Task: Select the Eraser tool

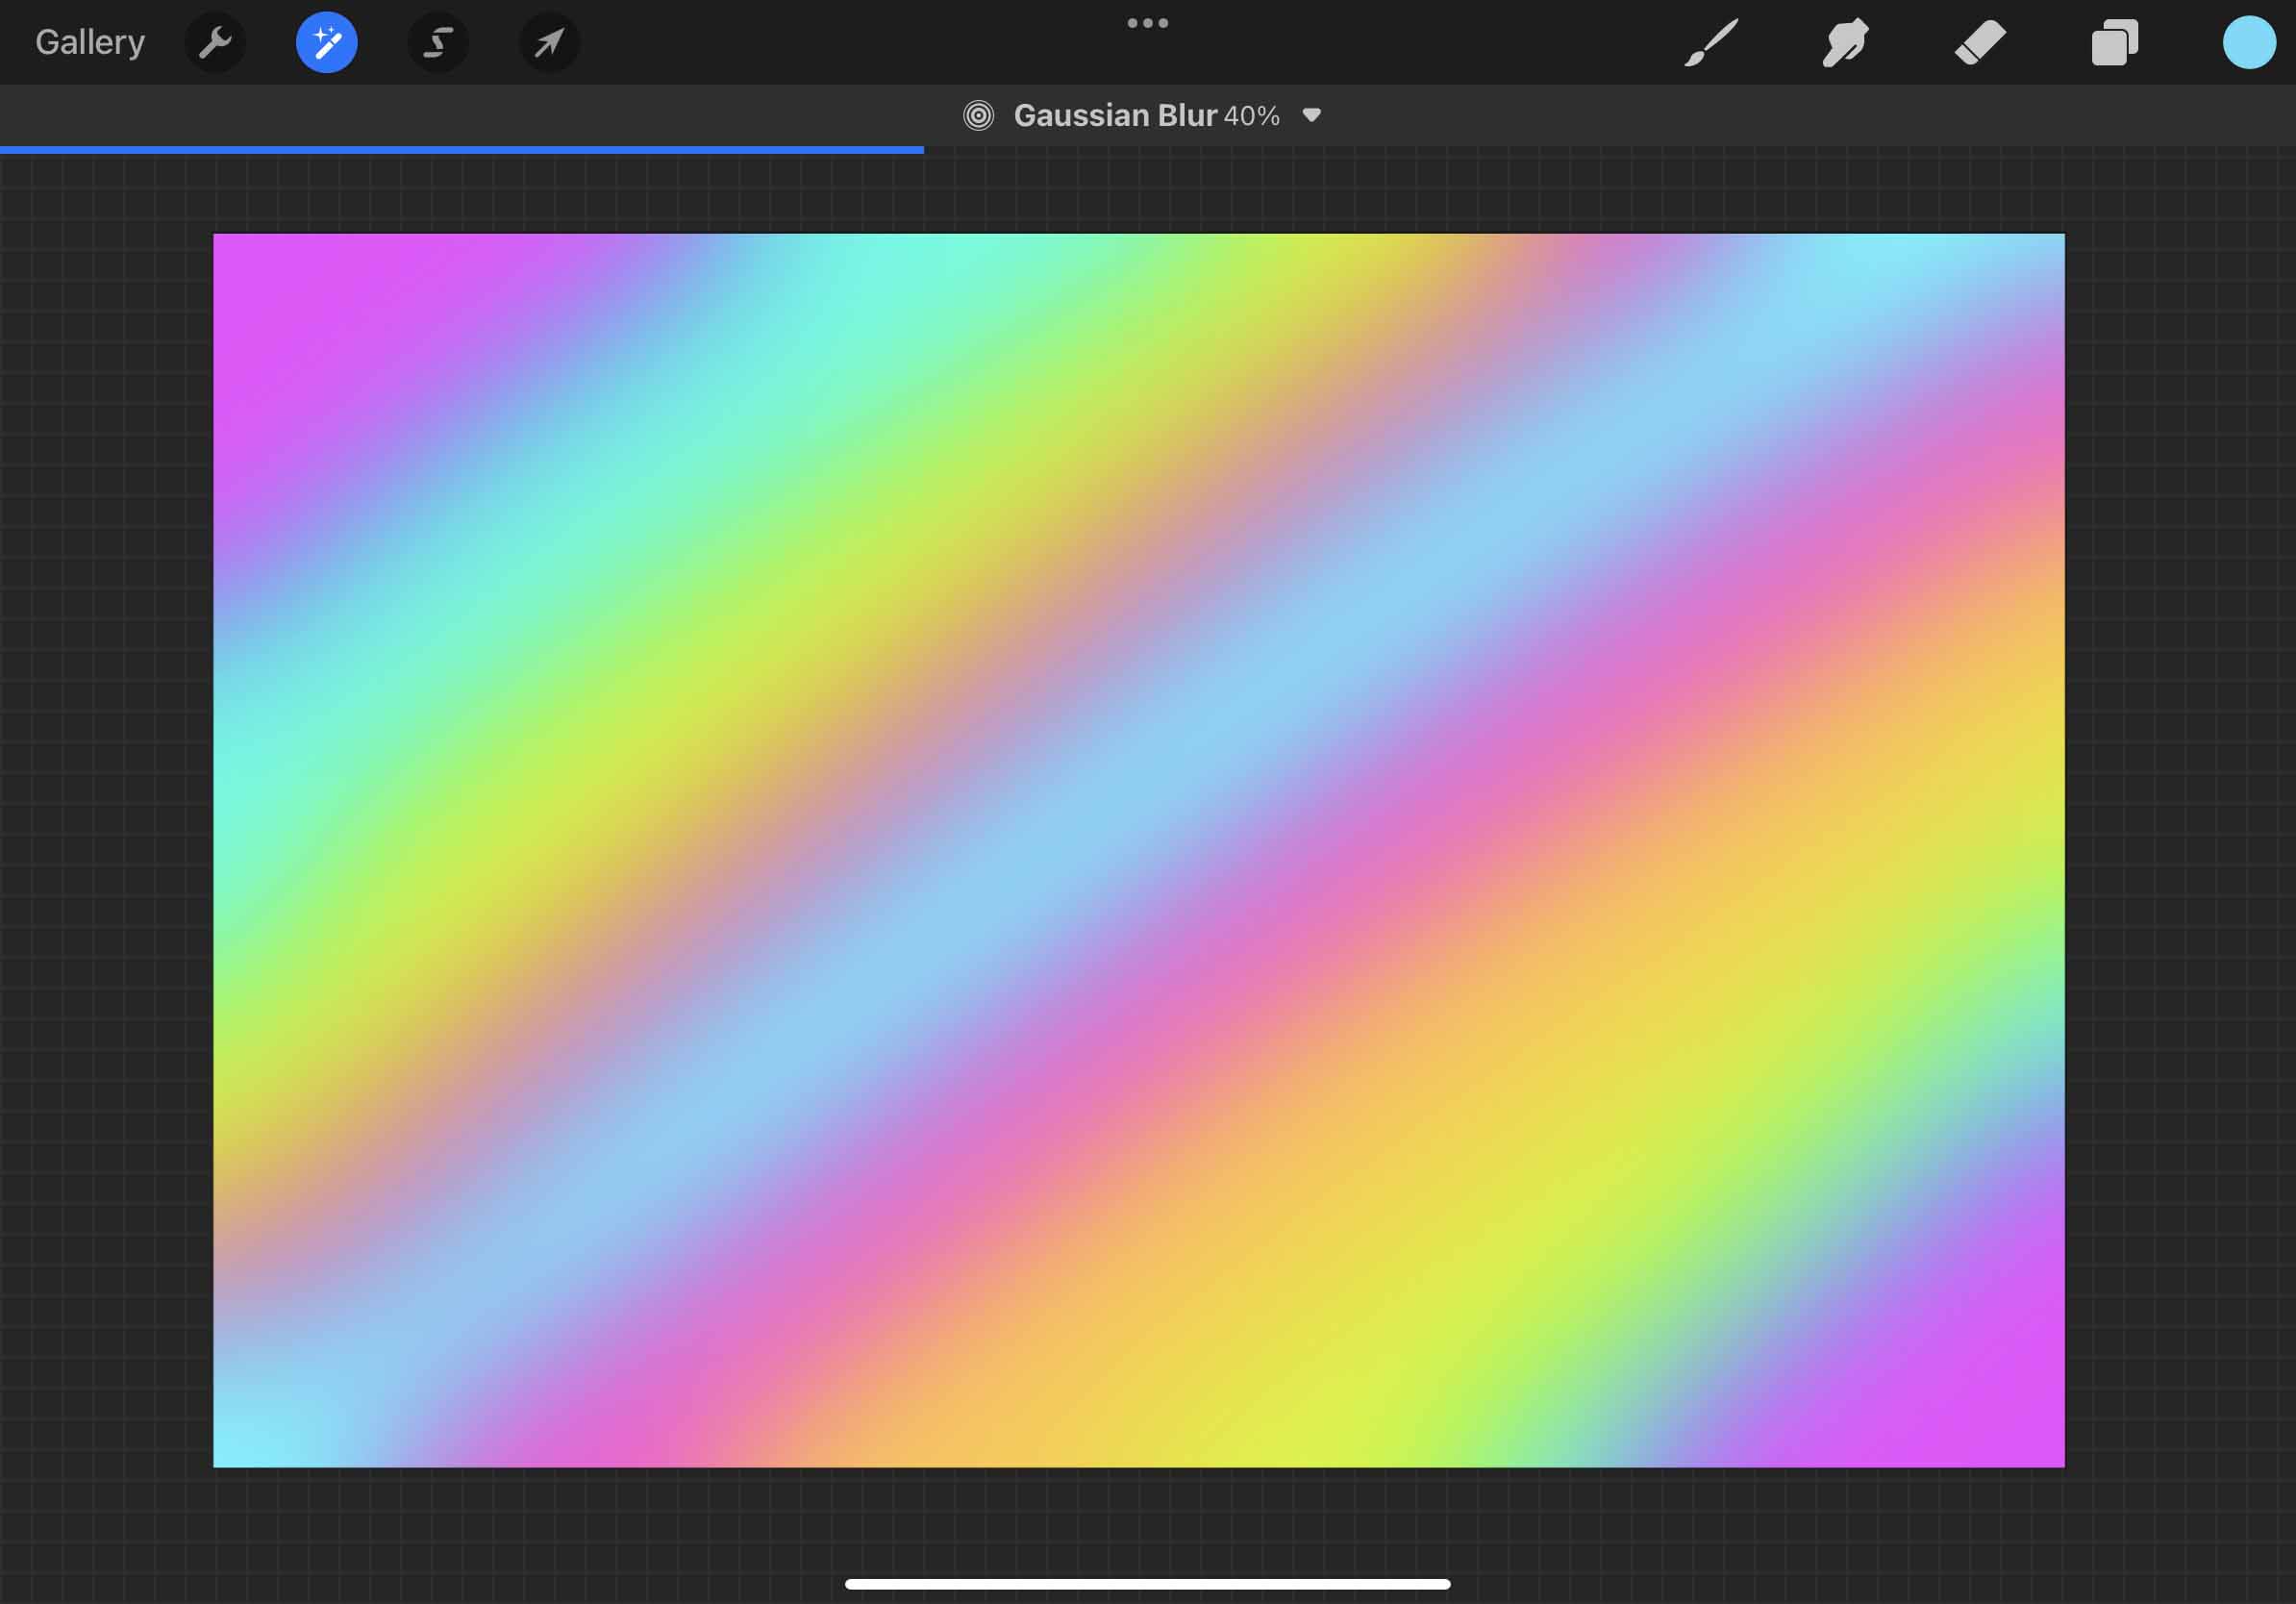Action: pyautogui.click(x=1980, y=42)
